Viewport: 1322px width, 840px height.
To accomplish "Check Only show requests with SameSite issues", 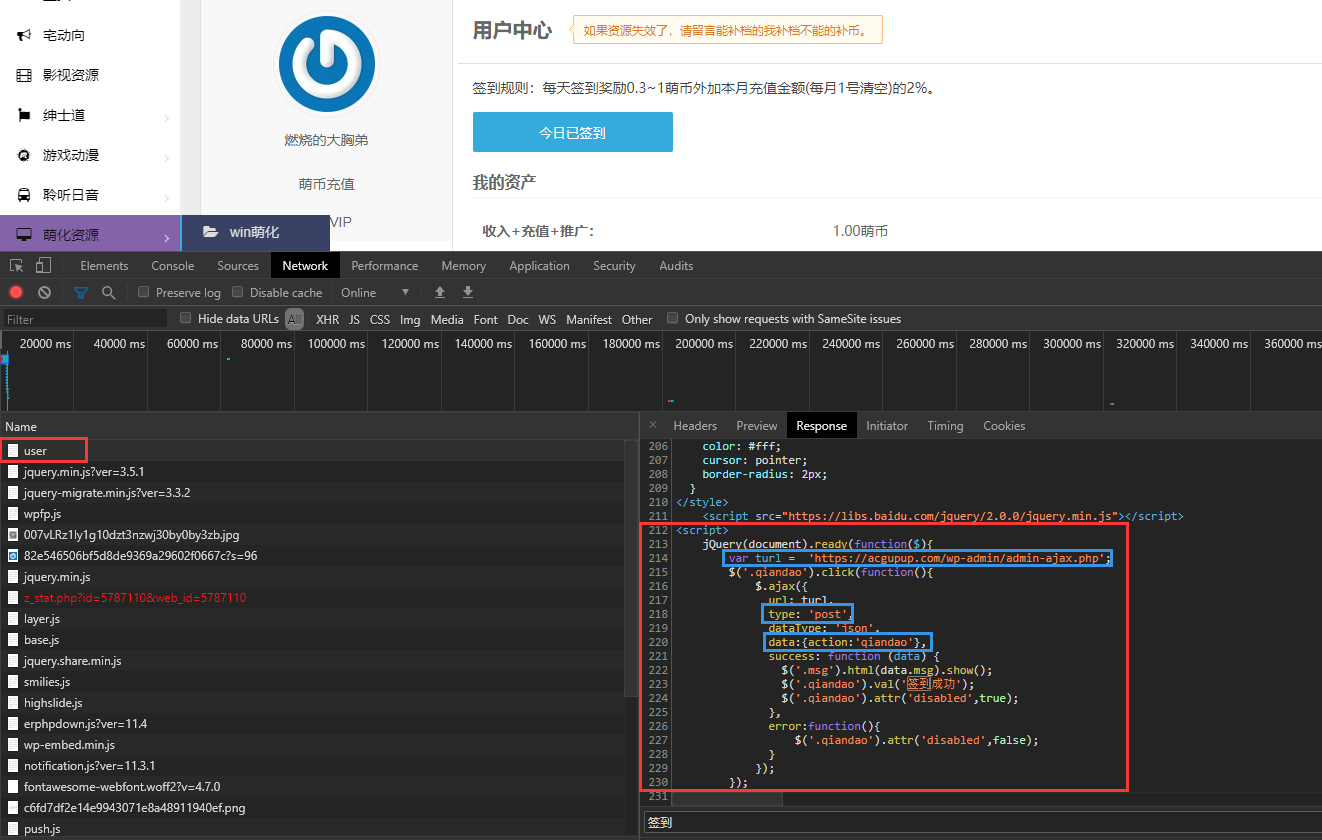I will [x=673, y=318].
